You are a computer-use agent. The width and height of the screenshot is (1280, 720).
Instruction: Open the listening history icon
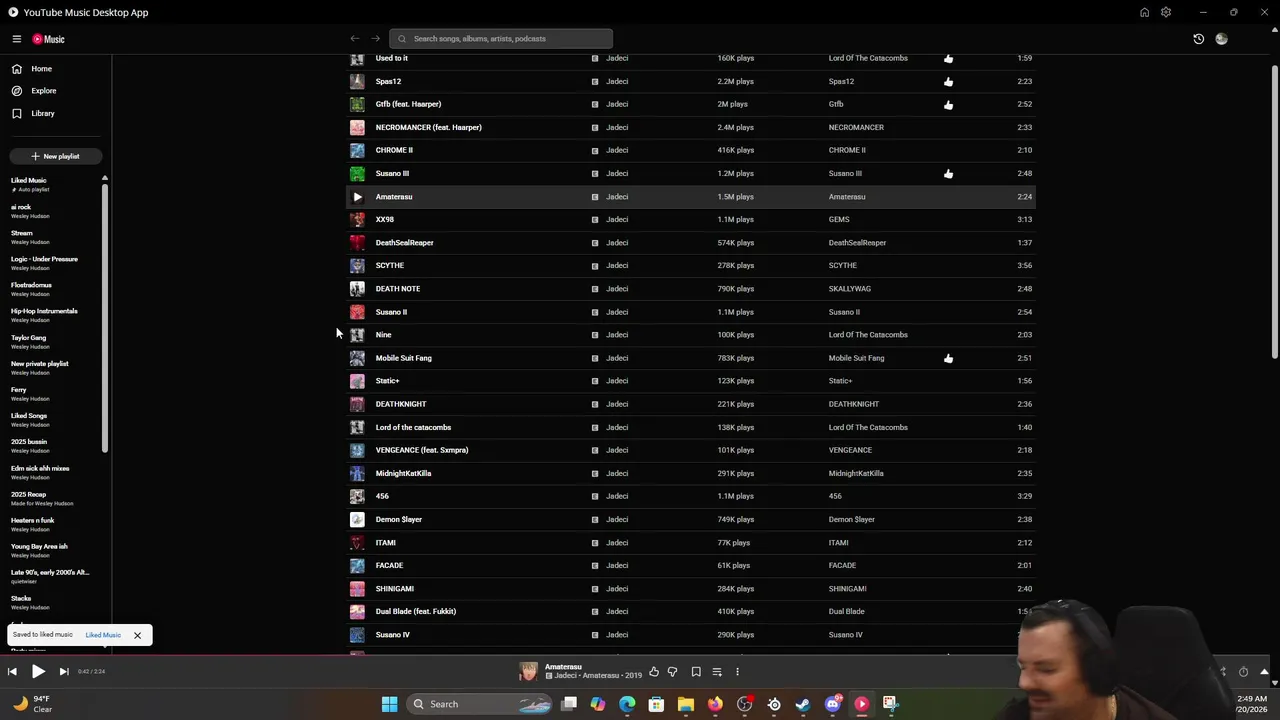pyautogui.click(x=1199, y=39)
